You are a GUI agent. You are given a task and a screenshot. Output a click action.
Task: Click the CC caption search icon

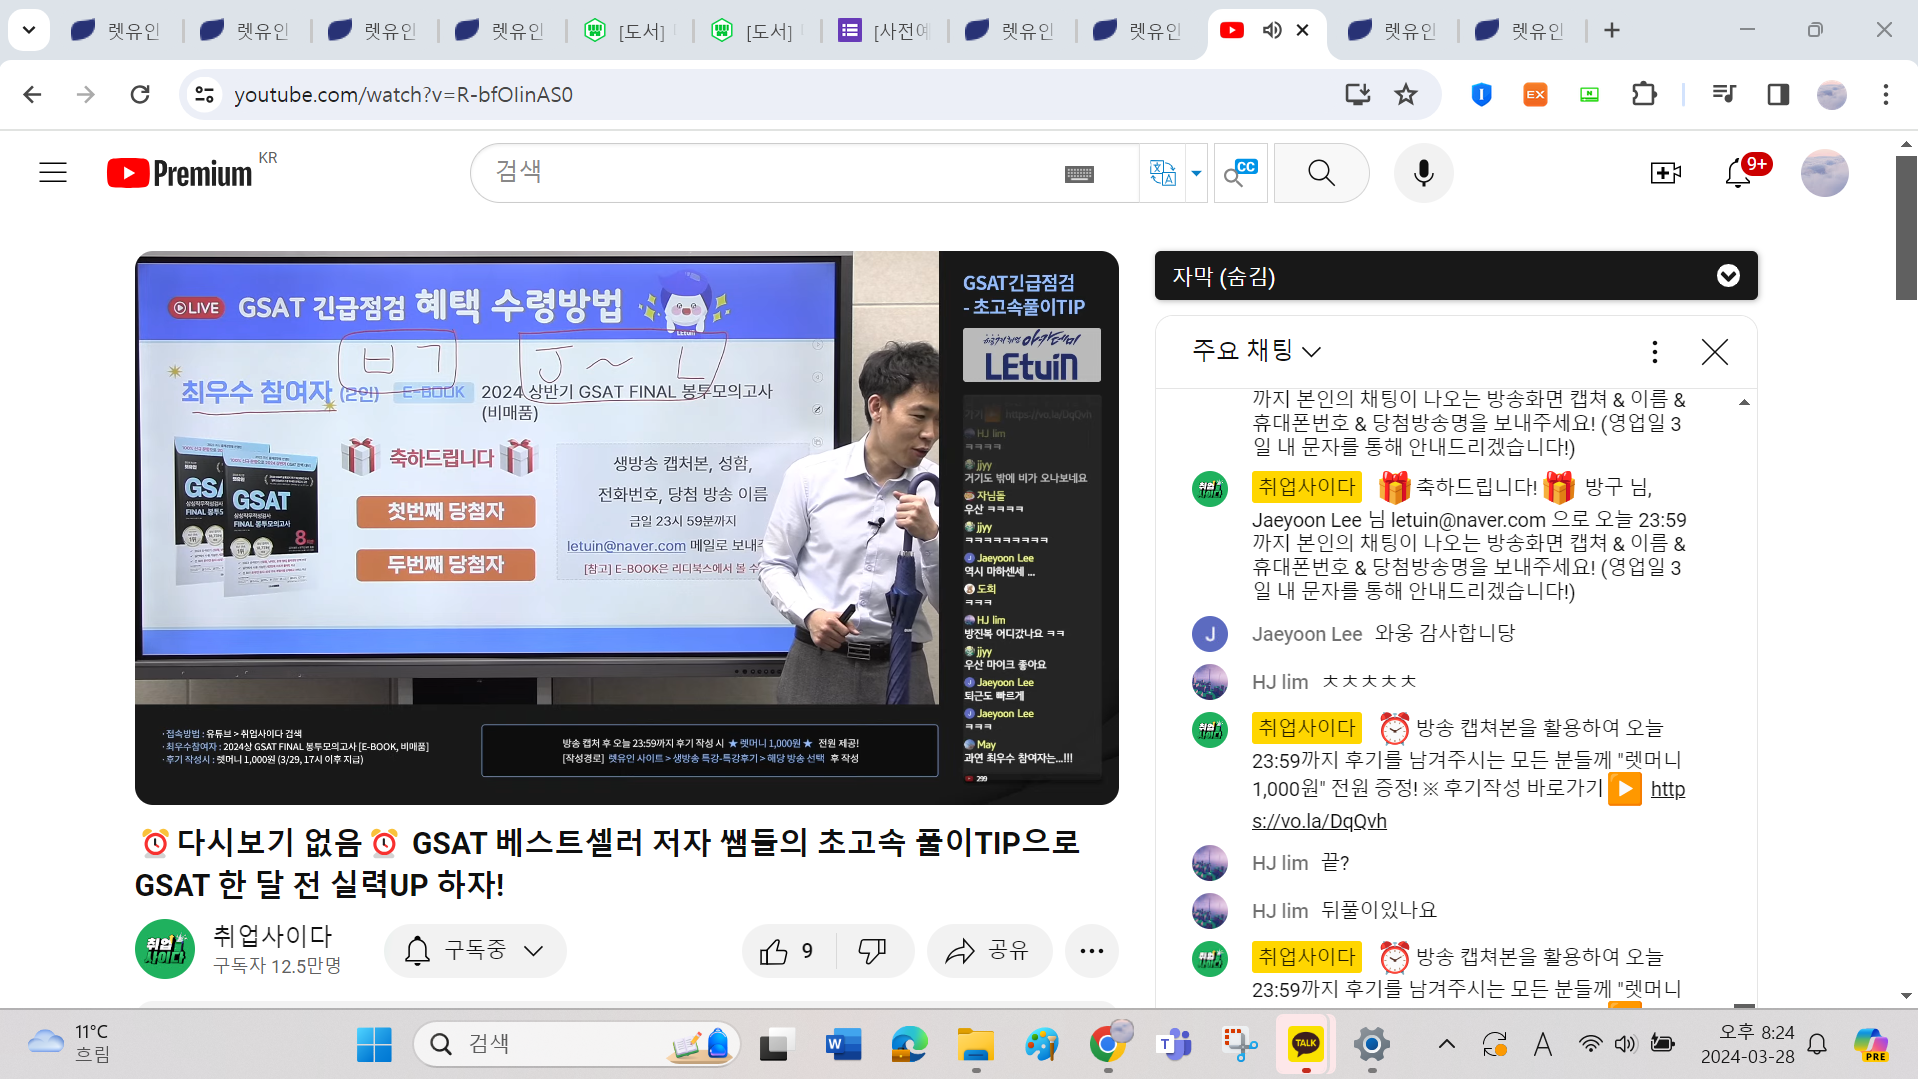click(x=1240, y=173)
